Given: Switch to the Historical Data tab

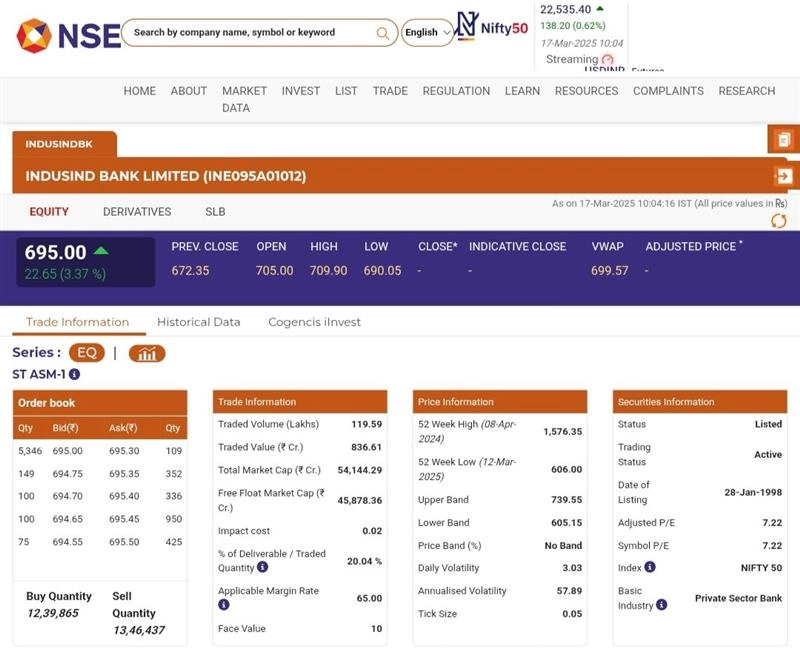Looking at the screenshot, I should [198, 322].
